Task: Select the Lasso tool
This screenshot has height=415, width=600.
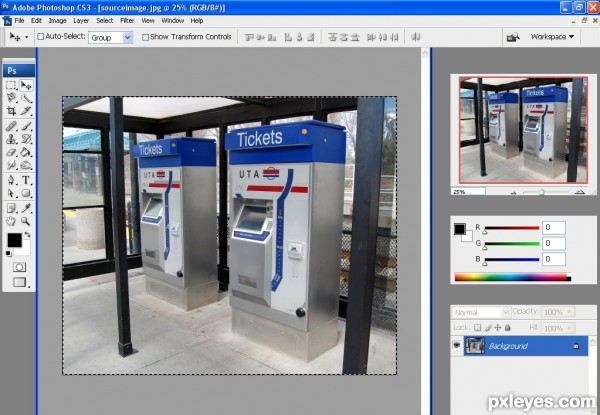Action: click(11, 98)
